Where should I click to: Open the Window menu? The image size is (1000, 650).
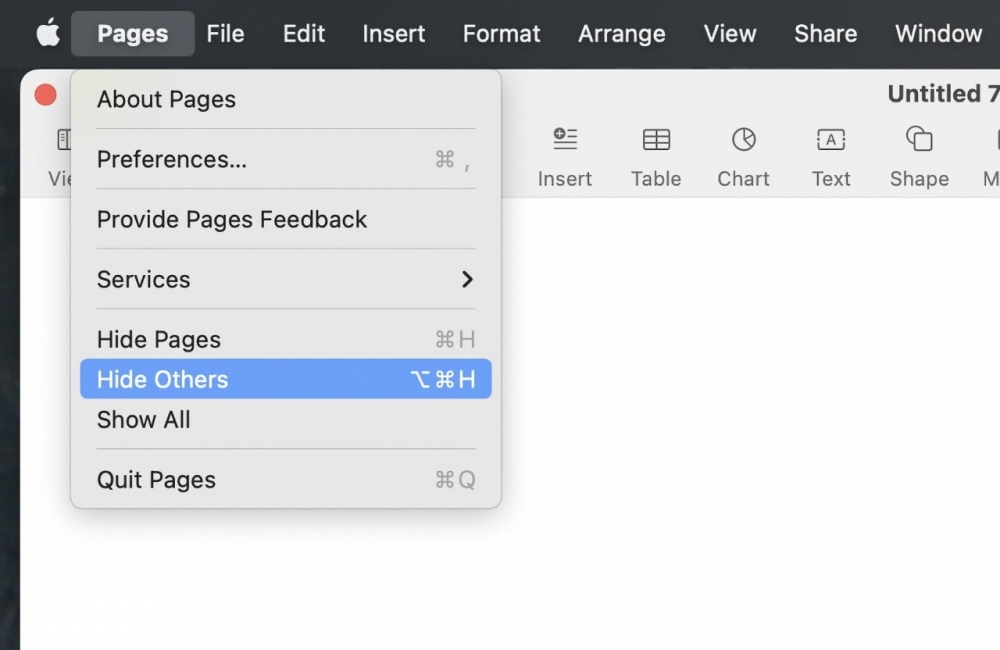point(938,33)
